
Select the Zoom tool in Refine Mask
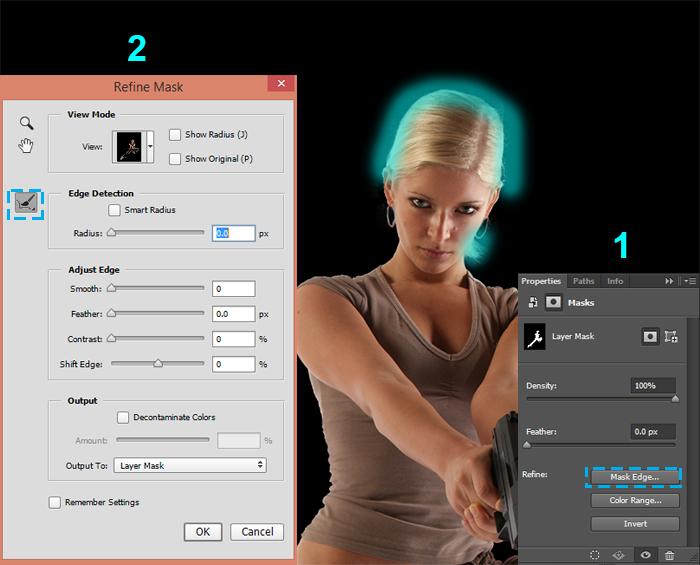click(26, 123)
